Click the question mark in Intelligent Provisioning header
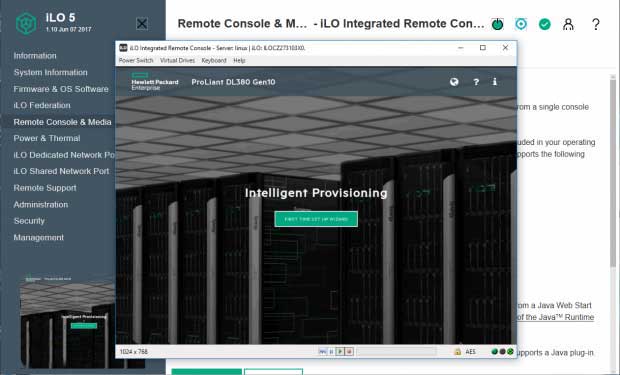This screenshot has height=375, width=620. point(476,82)
